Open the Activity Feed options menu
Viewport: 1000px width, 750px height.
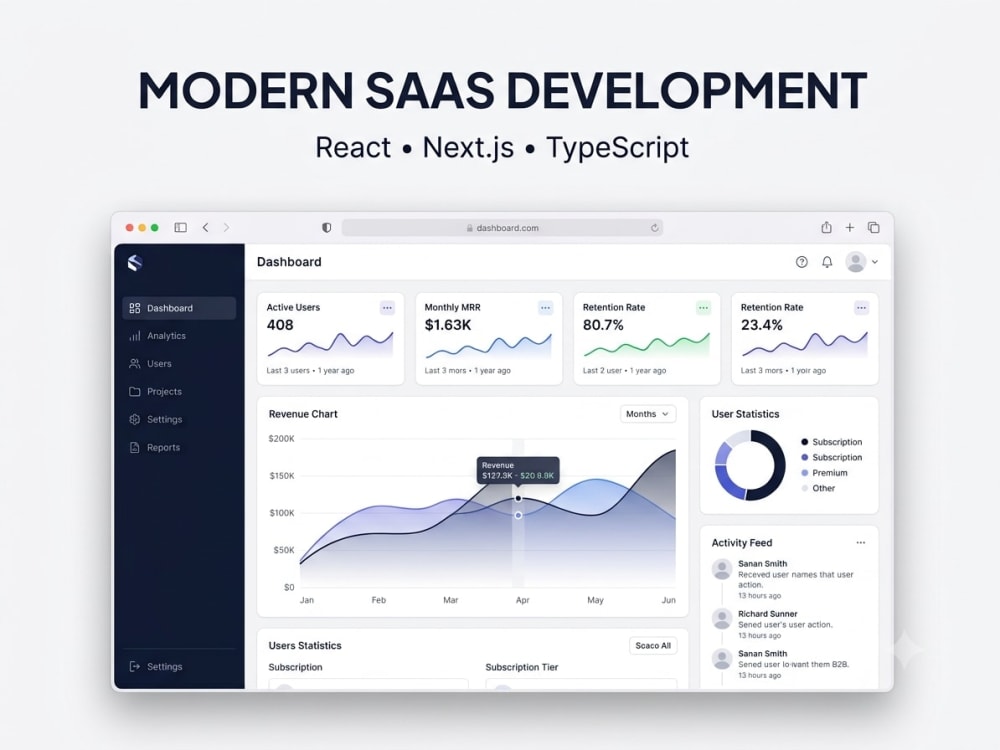[x=861, y=543]
